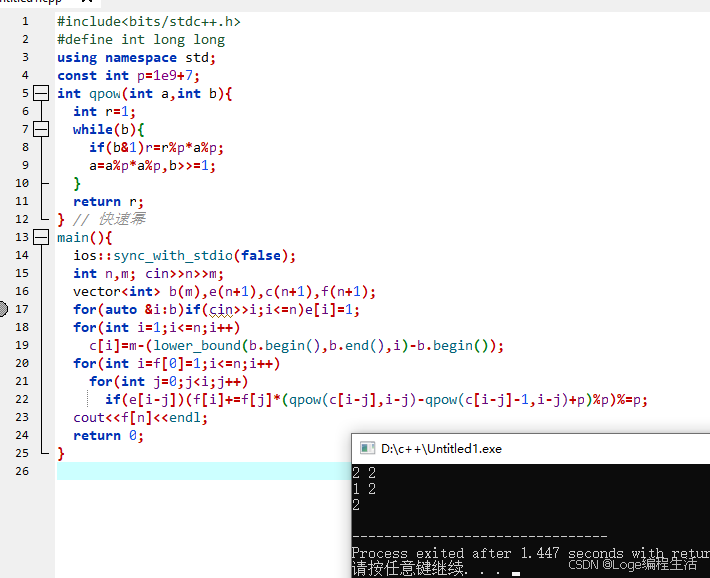This screenshot has height=578, width=710.
Task: Collapse the while(b) loop fold marker
Action: [x=41, y=129]
